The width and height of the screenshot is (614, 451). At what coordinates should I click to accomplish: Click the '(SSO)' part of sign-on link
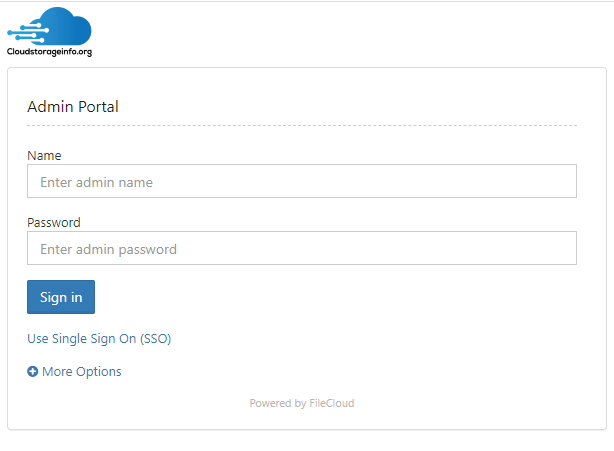(x=155, y=339)
